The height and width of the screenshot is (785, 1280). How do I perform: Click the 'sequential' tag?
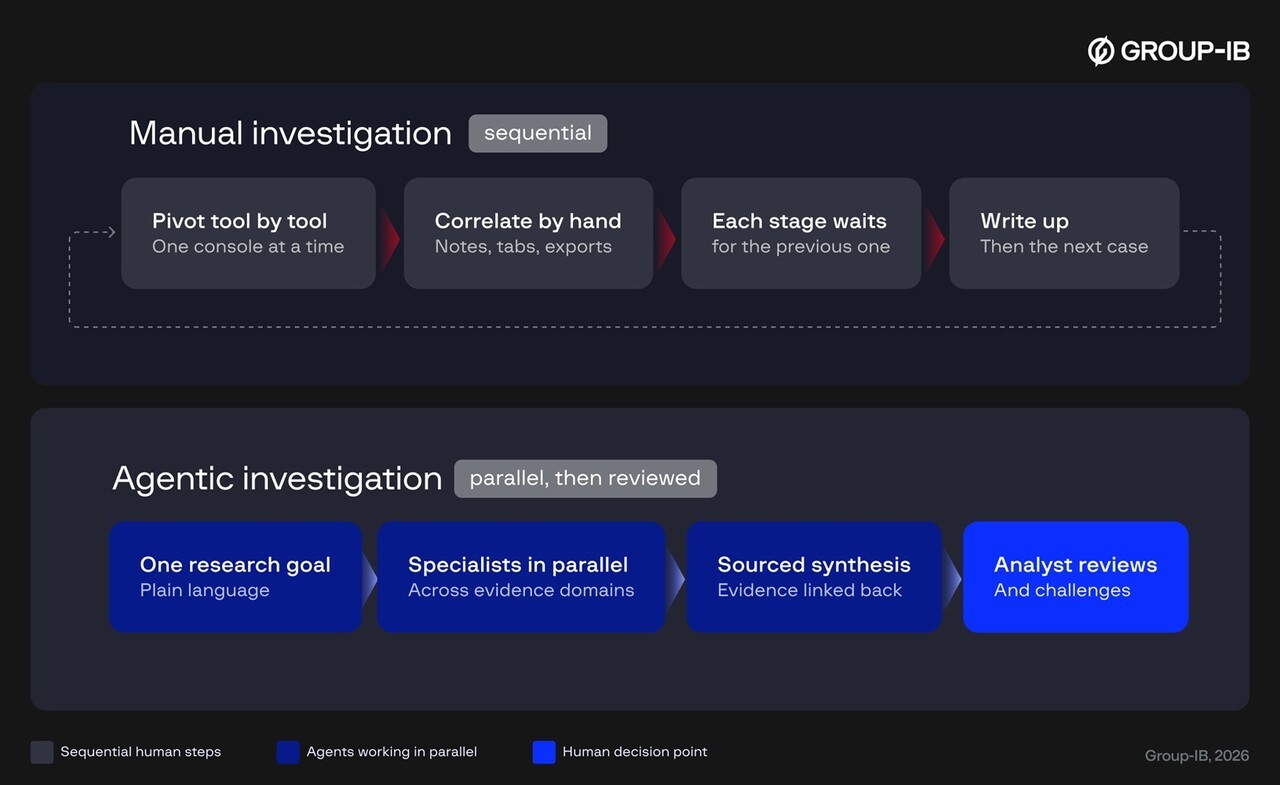(x=538, y=133)
